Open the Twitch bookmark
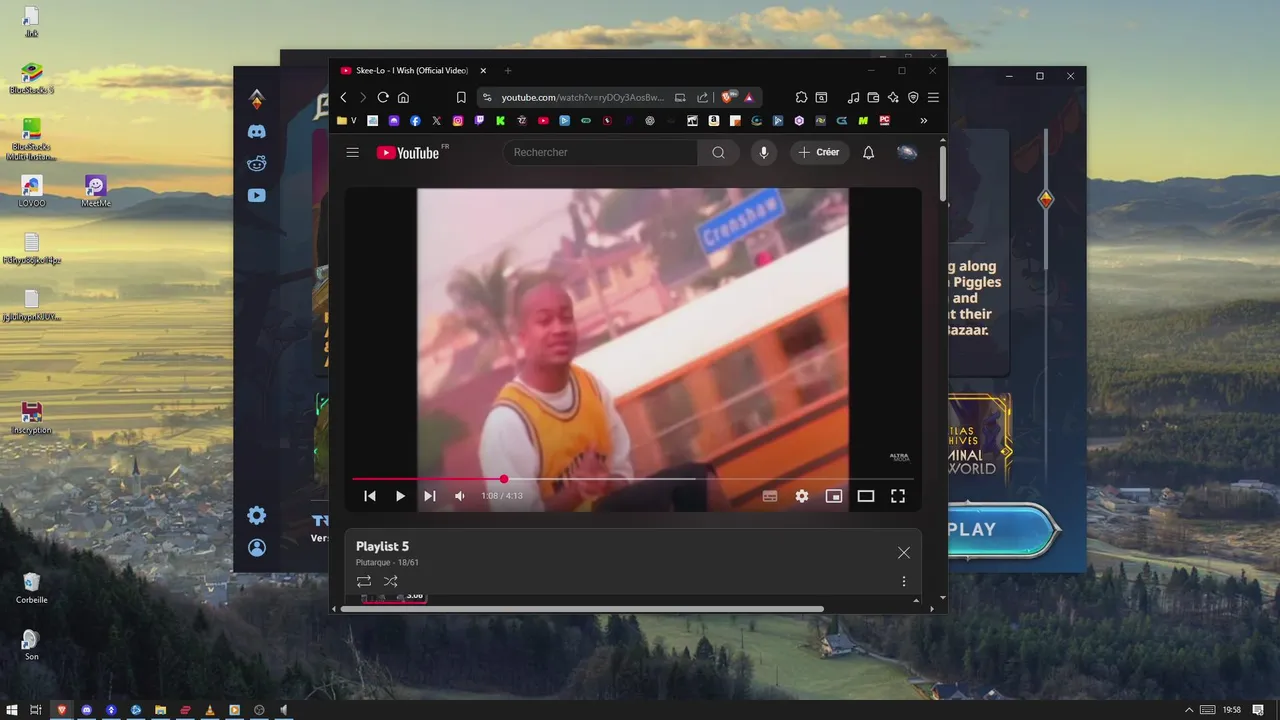This screenshot has width=1280, height=720. 479,120
